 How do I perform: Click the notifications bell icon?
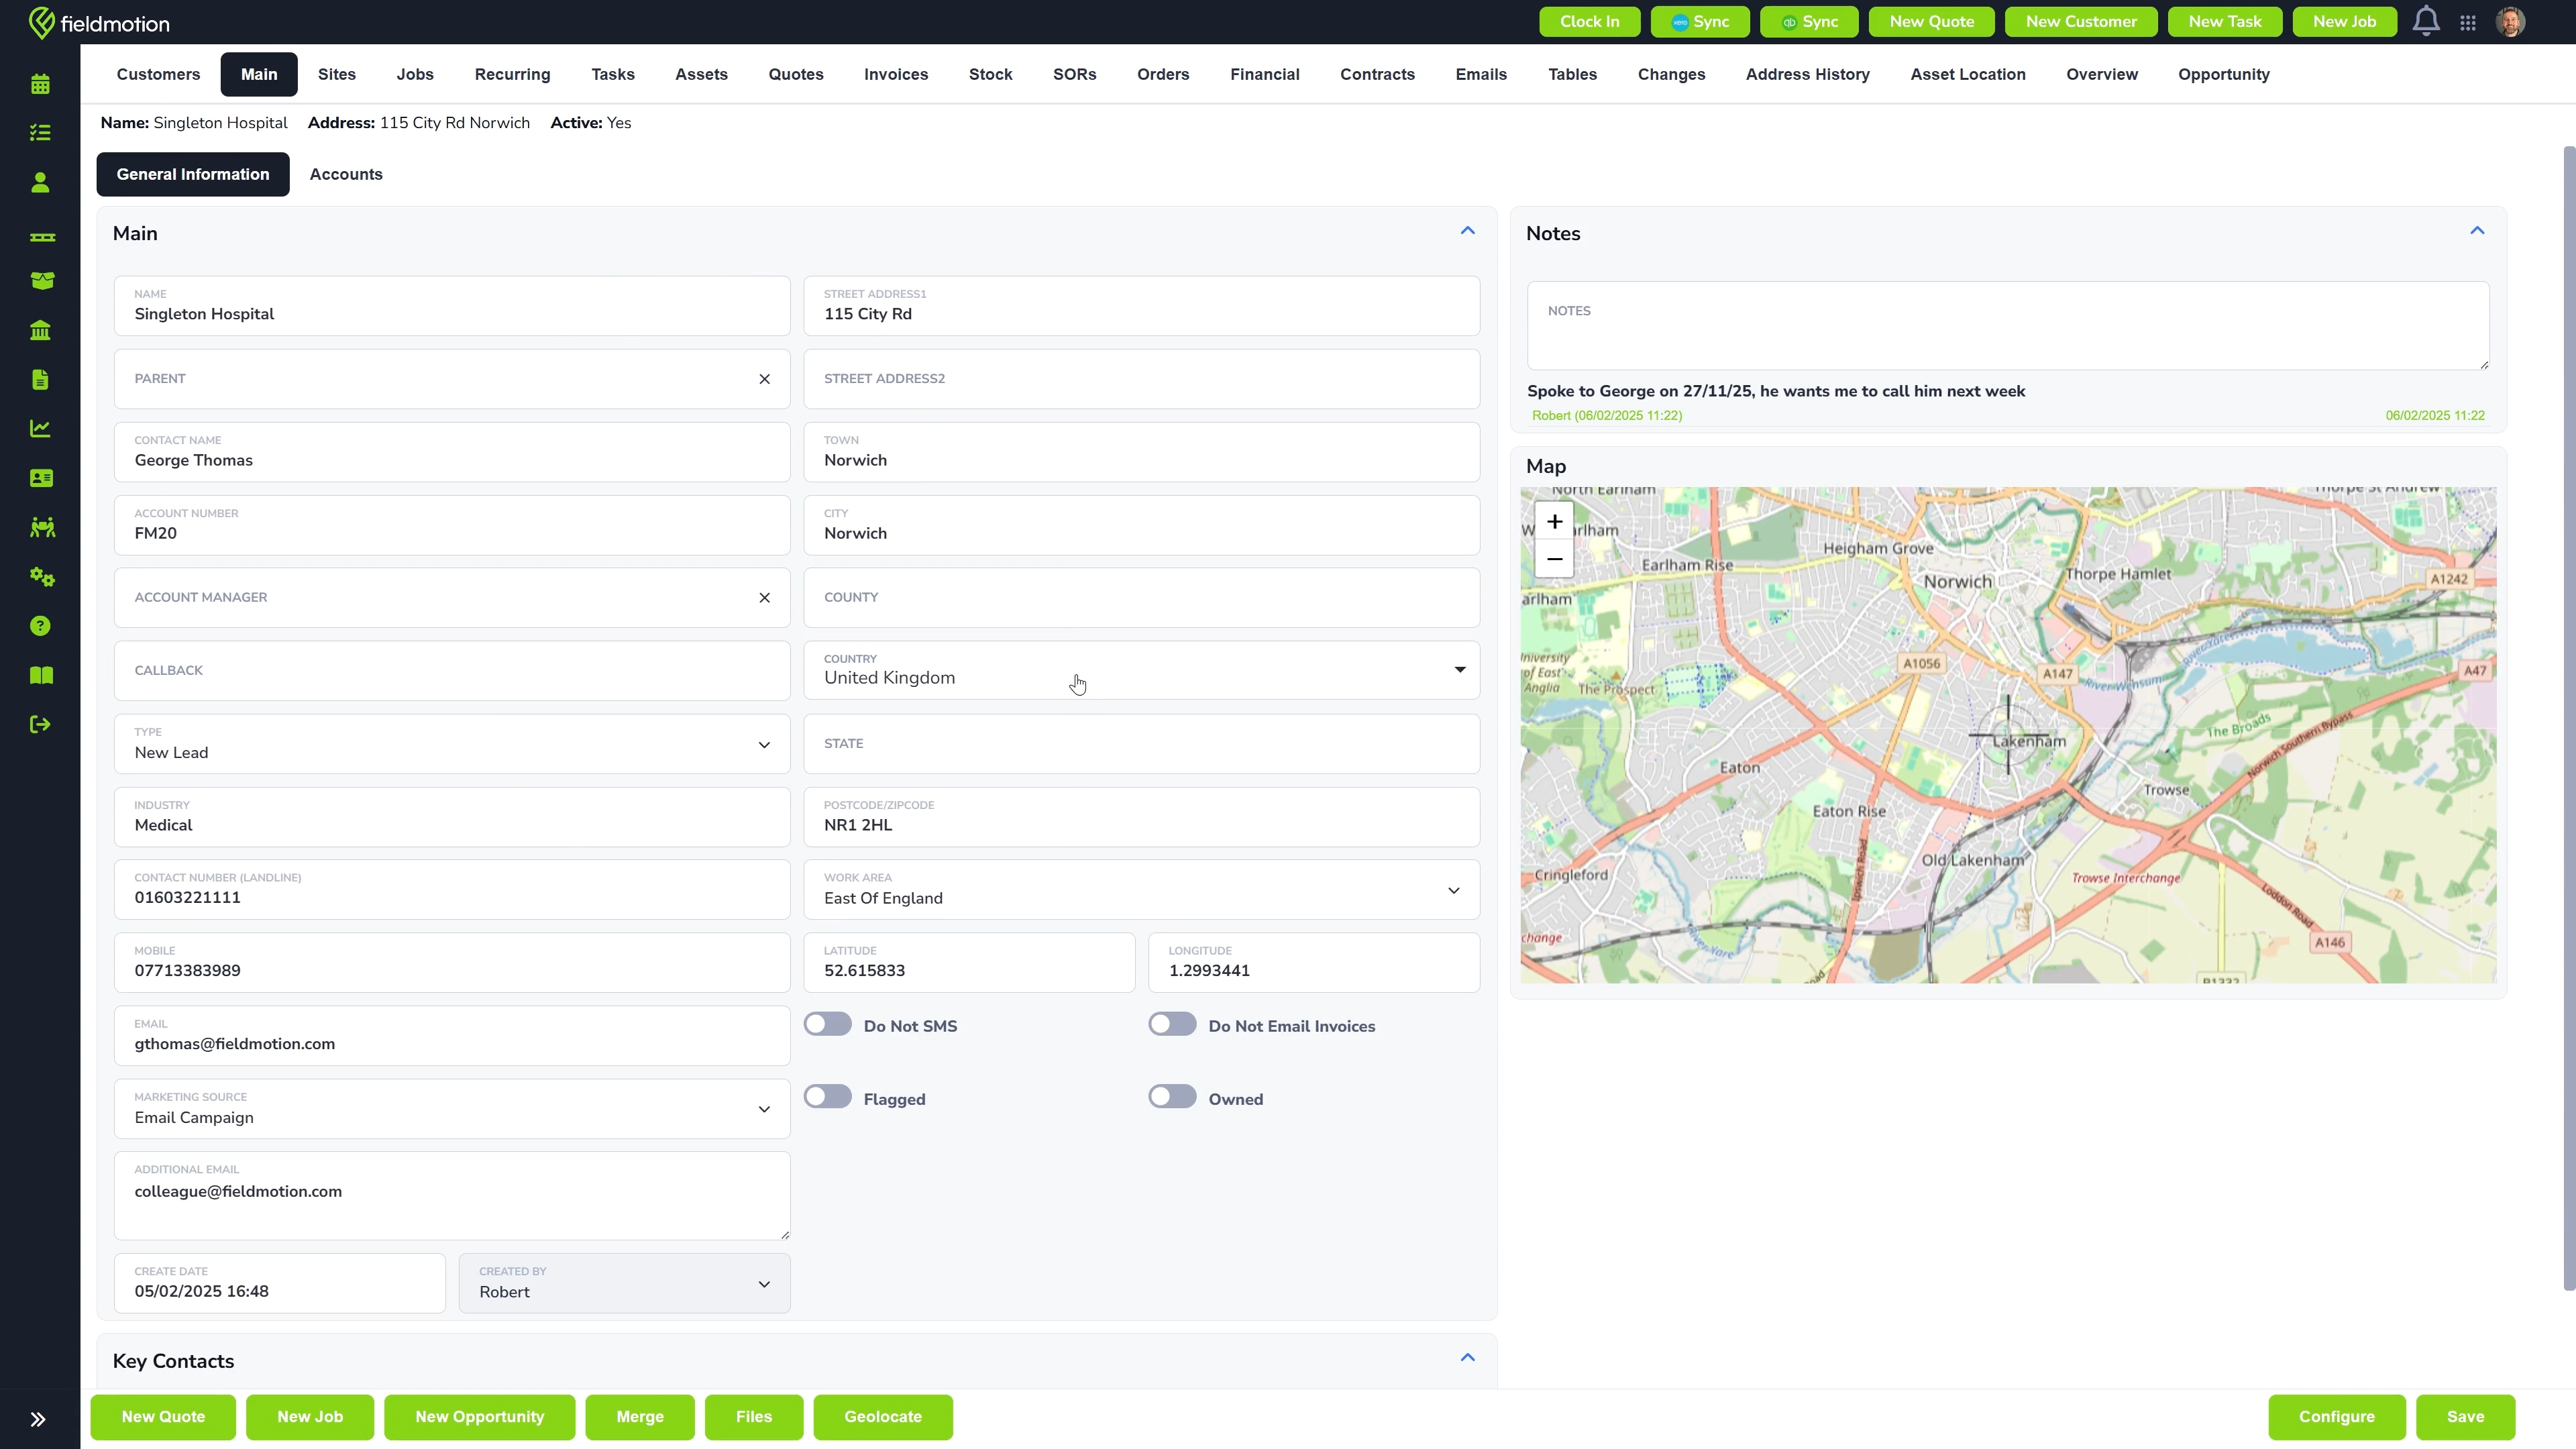(x=2426, y=21)
